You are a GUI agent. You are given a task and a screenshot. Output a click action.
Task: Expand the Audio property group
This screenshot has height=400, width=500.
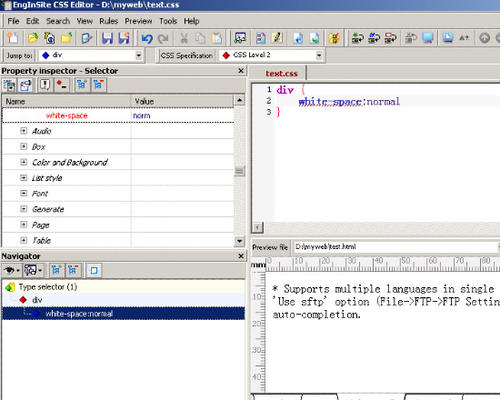pyautogui.click(x=23, y=131)
